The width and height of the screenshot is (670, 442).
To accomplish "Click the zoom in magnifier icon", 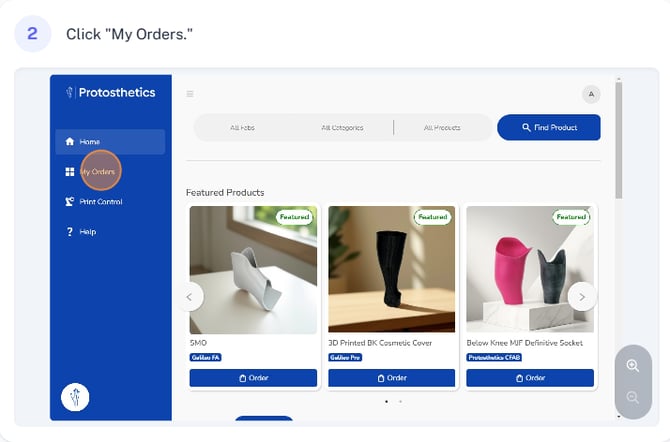I will click(633, 366).
